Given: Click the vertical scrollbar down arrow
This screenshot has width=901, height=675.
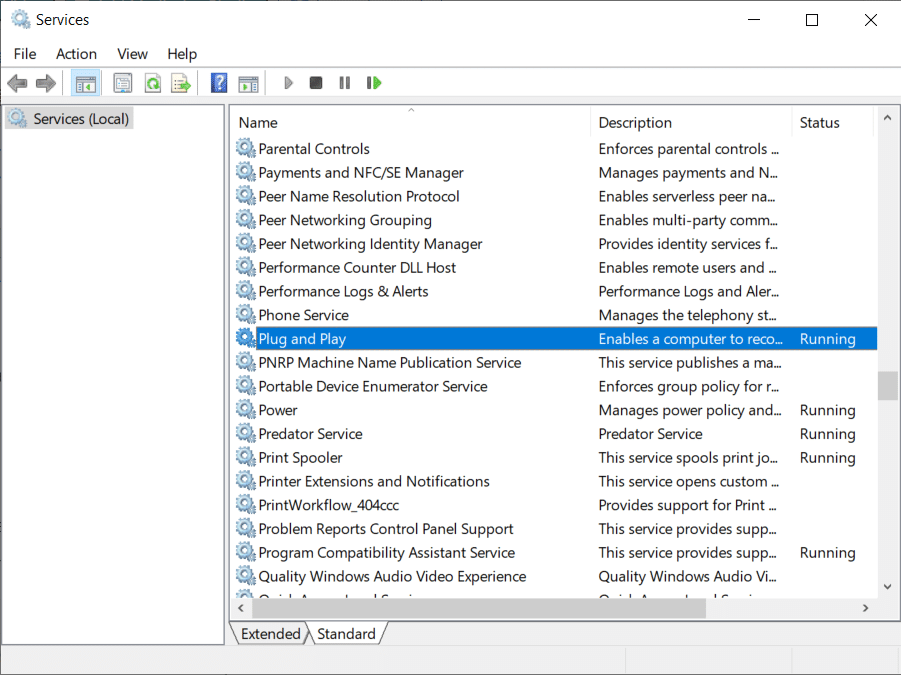Looking at the screenshot, I should coord(887,586).
